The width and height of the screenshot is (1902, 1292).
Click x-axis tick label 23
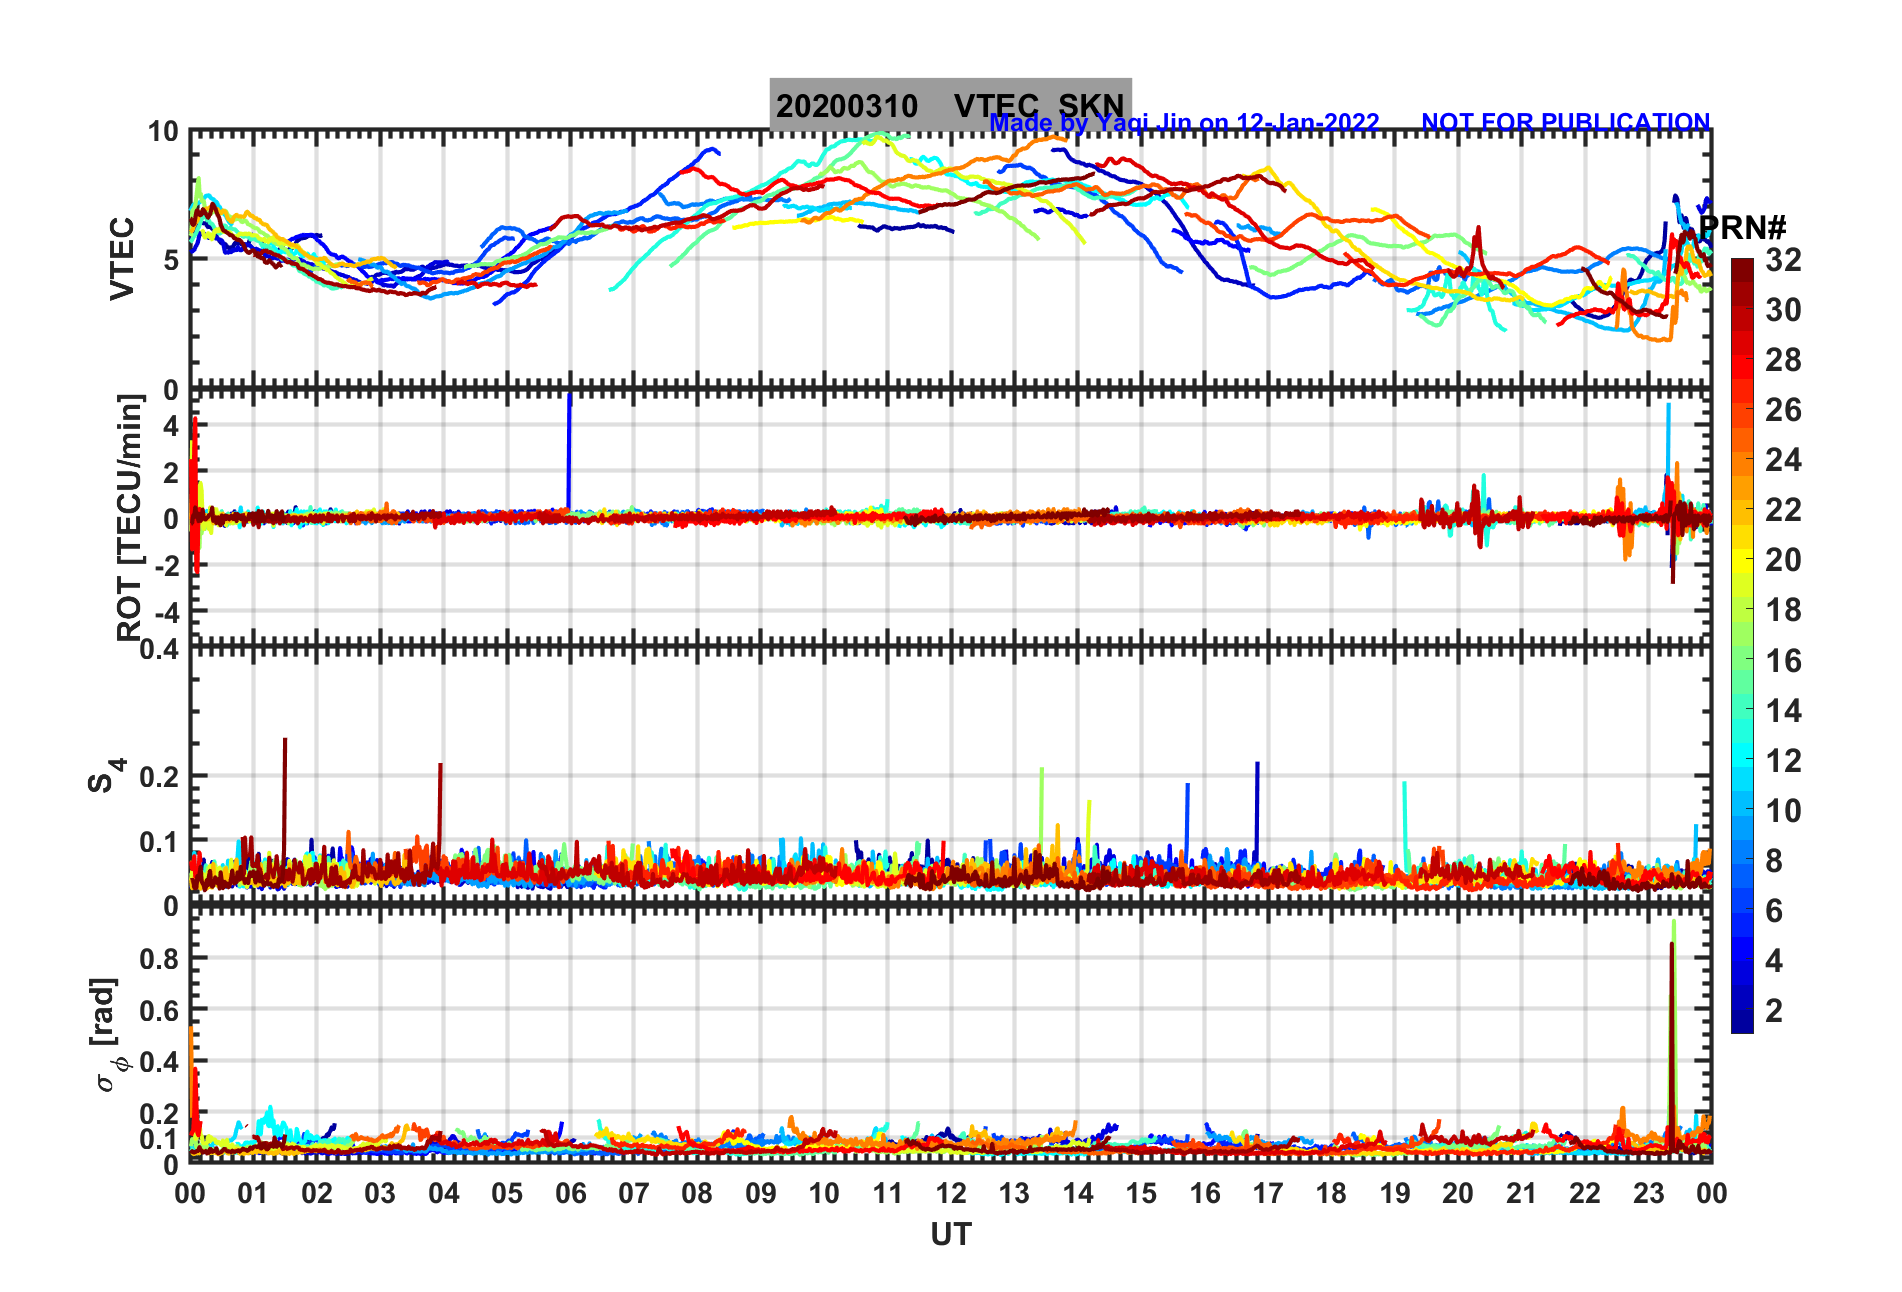click(x=1648, y=1194)
